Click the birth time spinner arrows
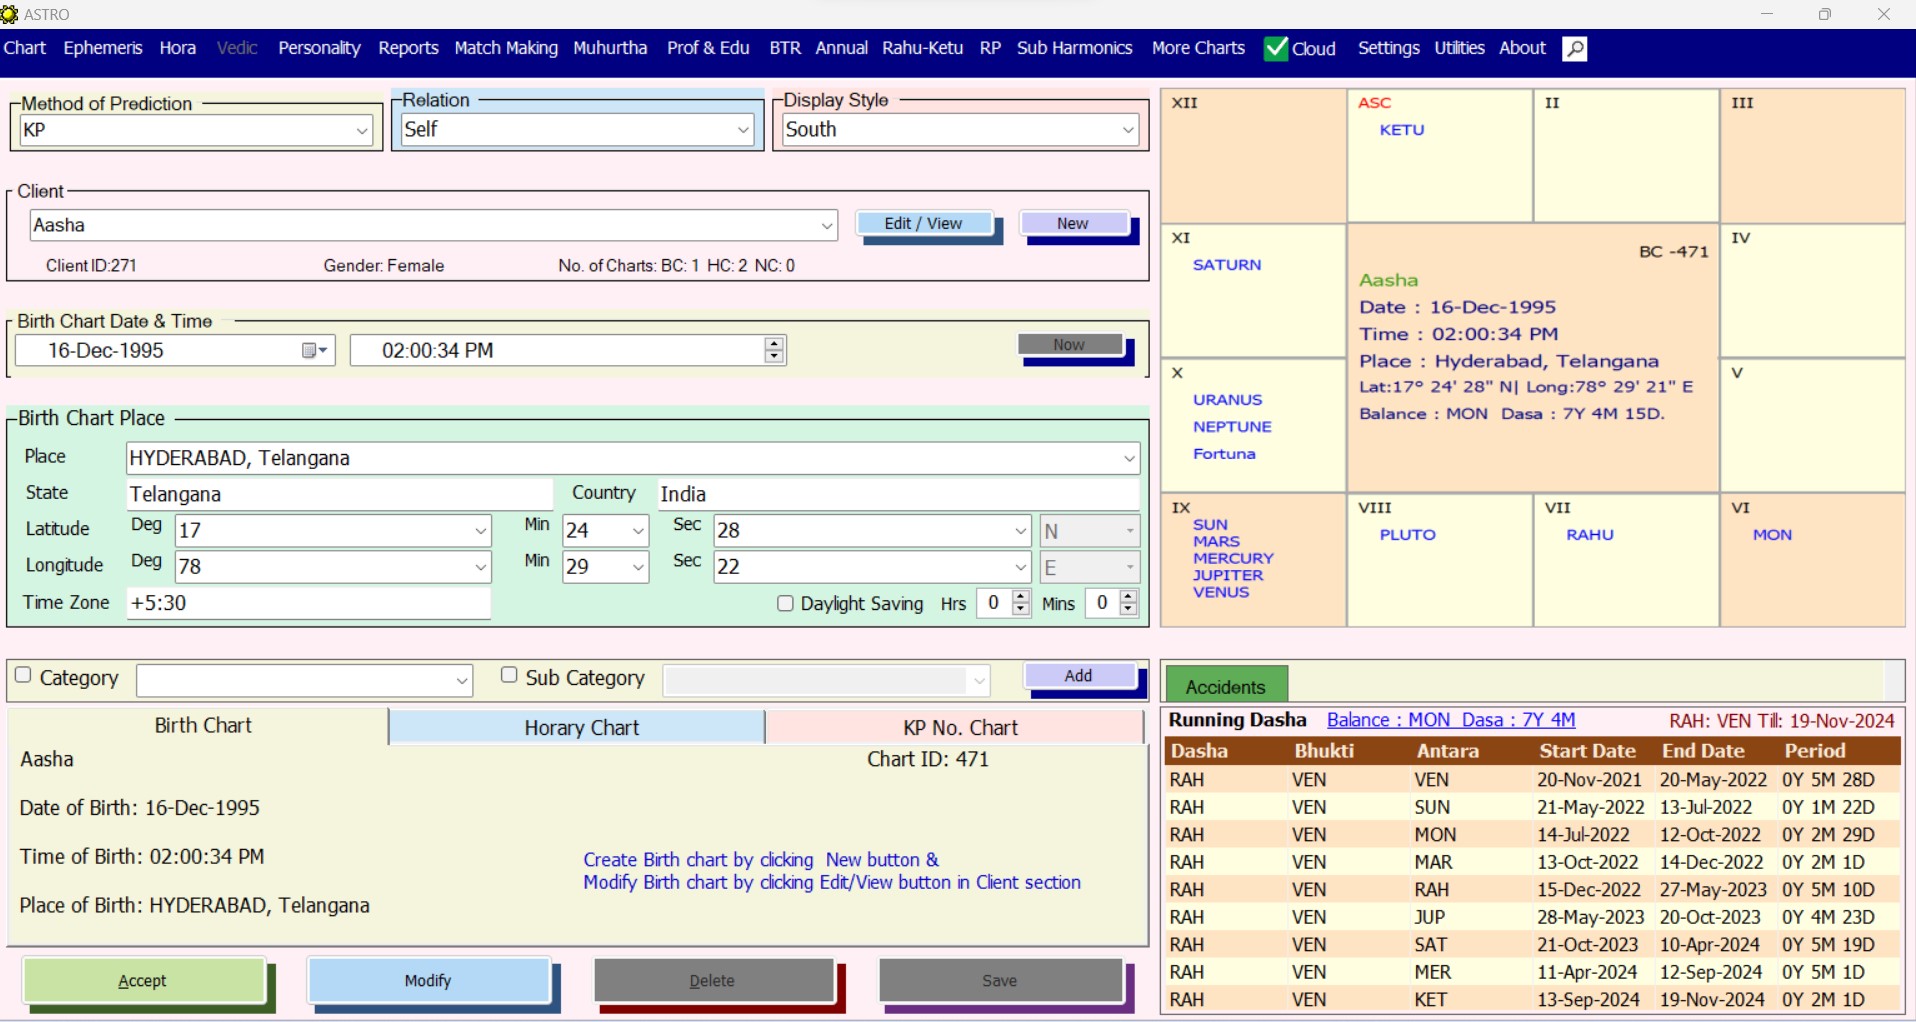This screenshot has height=1022, width=1916. click(x=773, y=350)
